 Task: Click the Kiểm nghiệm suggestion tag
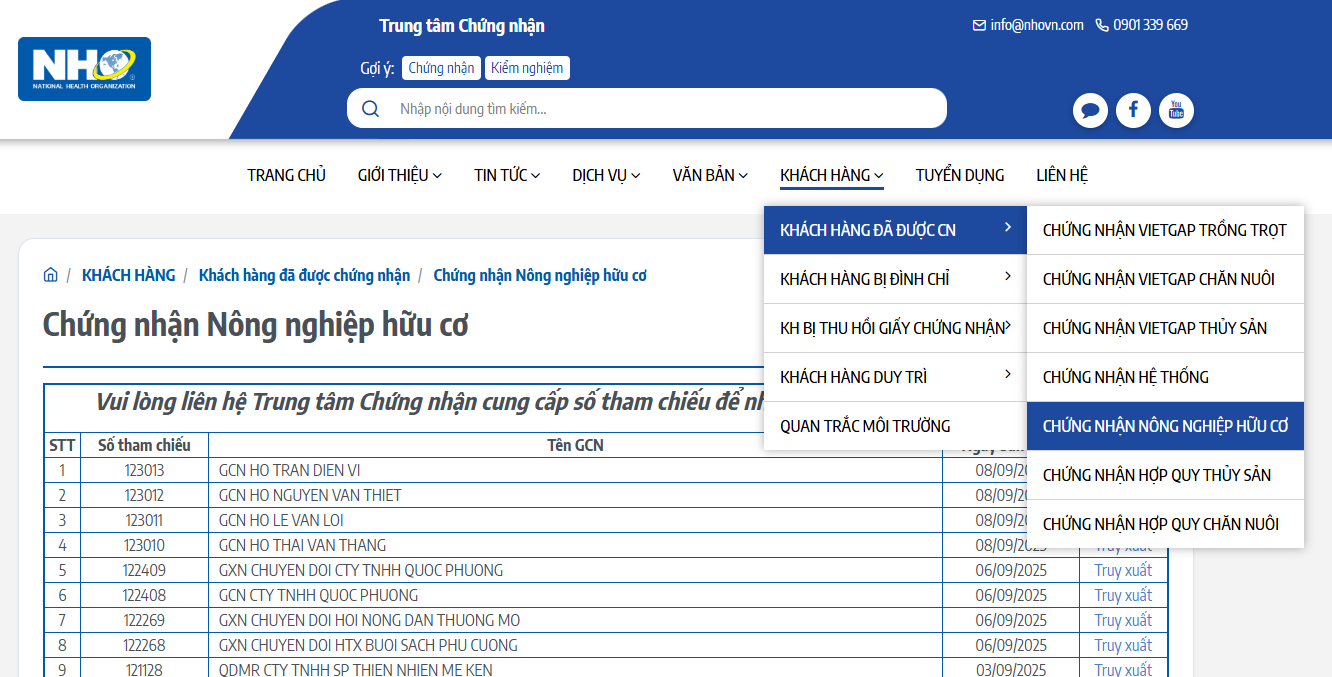(x=527, y=68)
